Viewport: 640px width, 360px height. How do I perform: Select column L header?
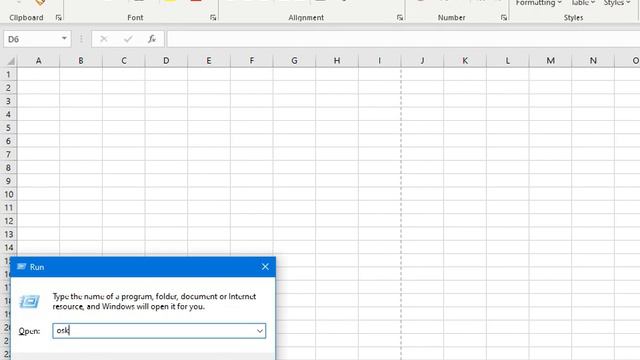click(507, 61)
